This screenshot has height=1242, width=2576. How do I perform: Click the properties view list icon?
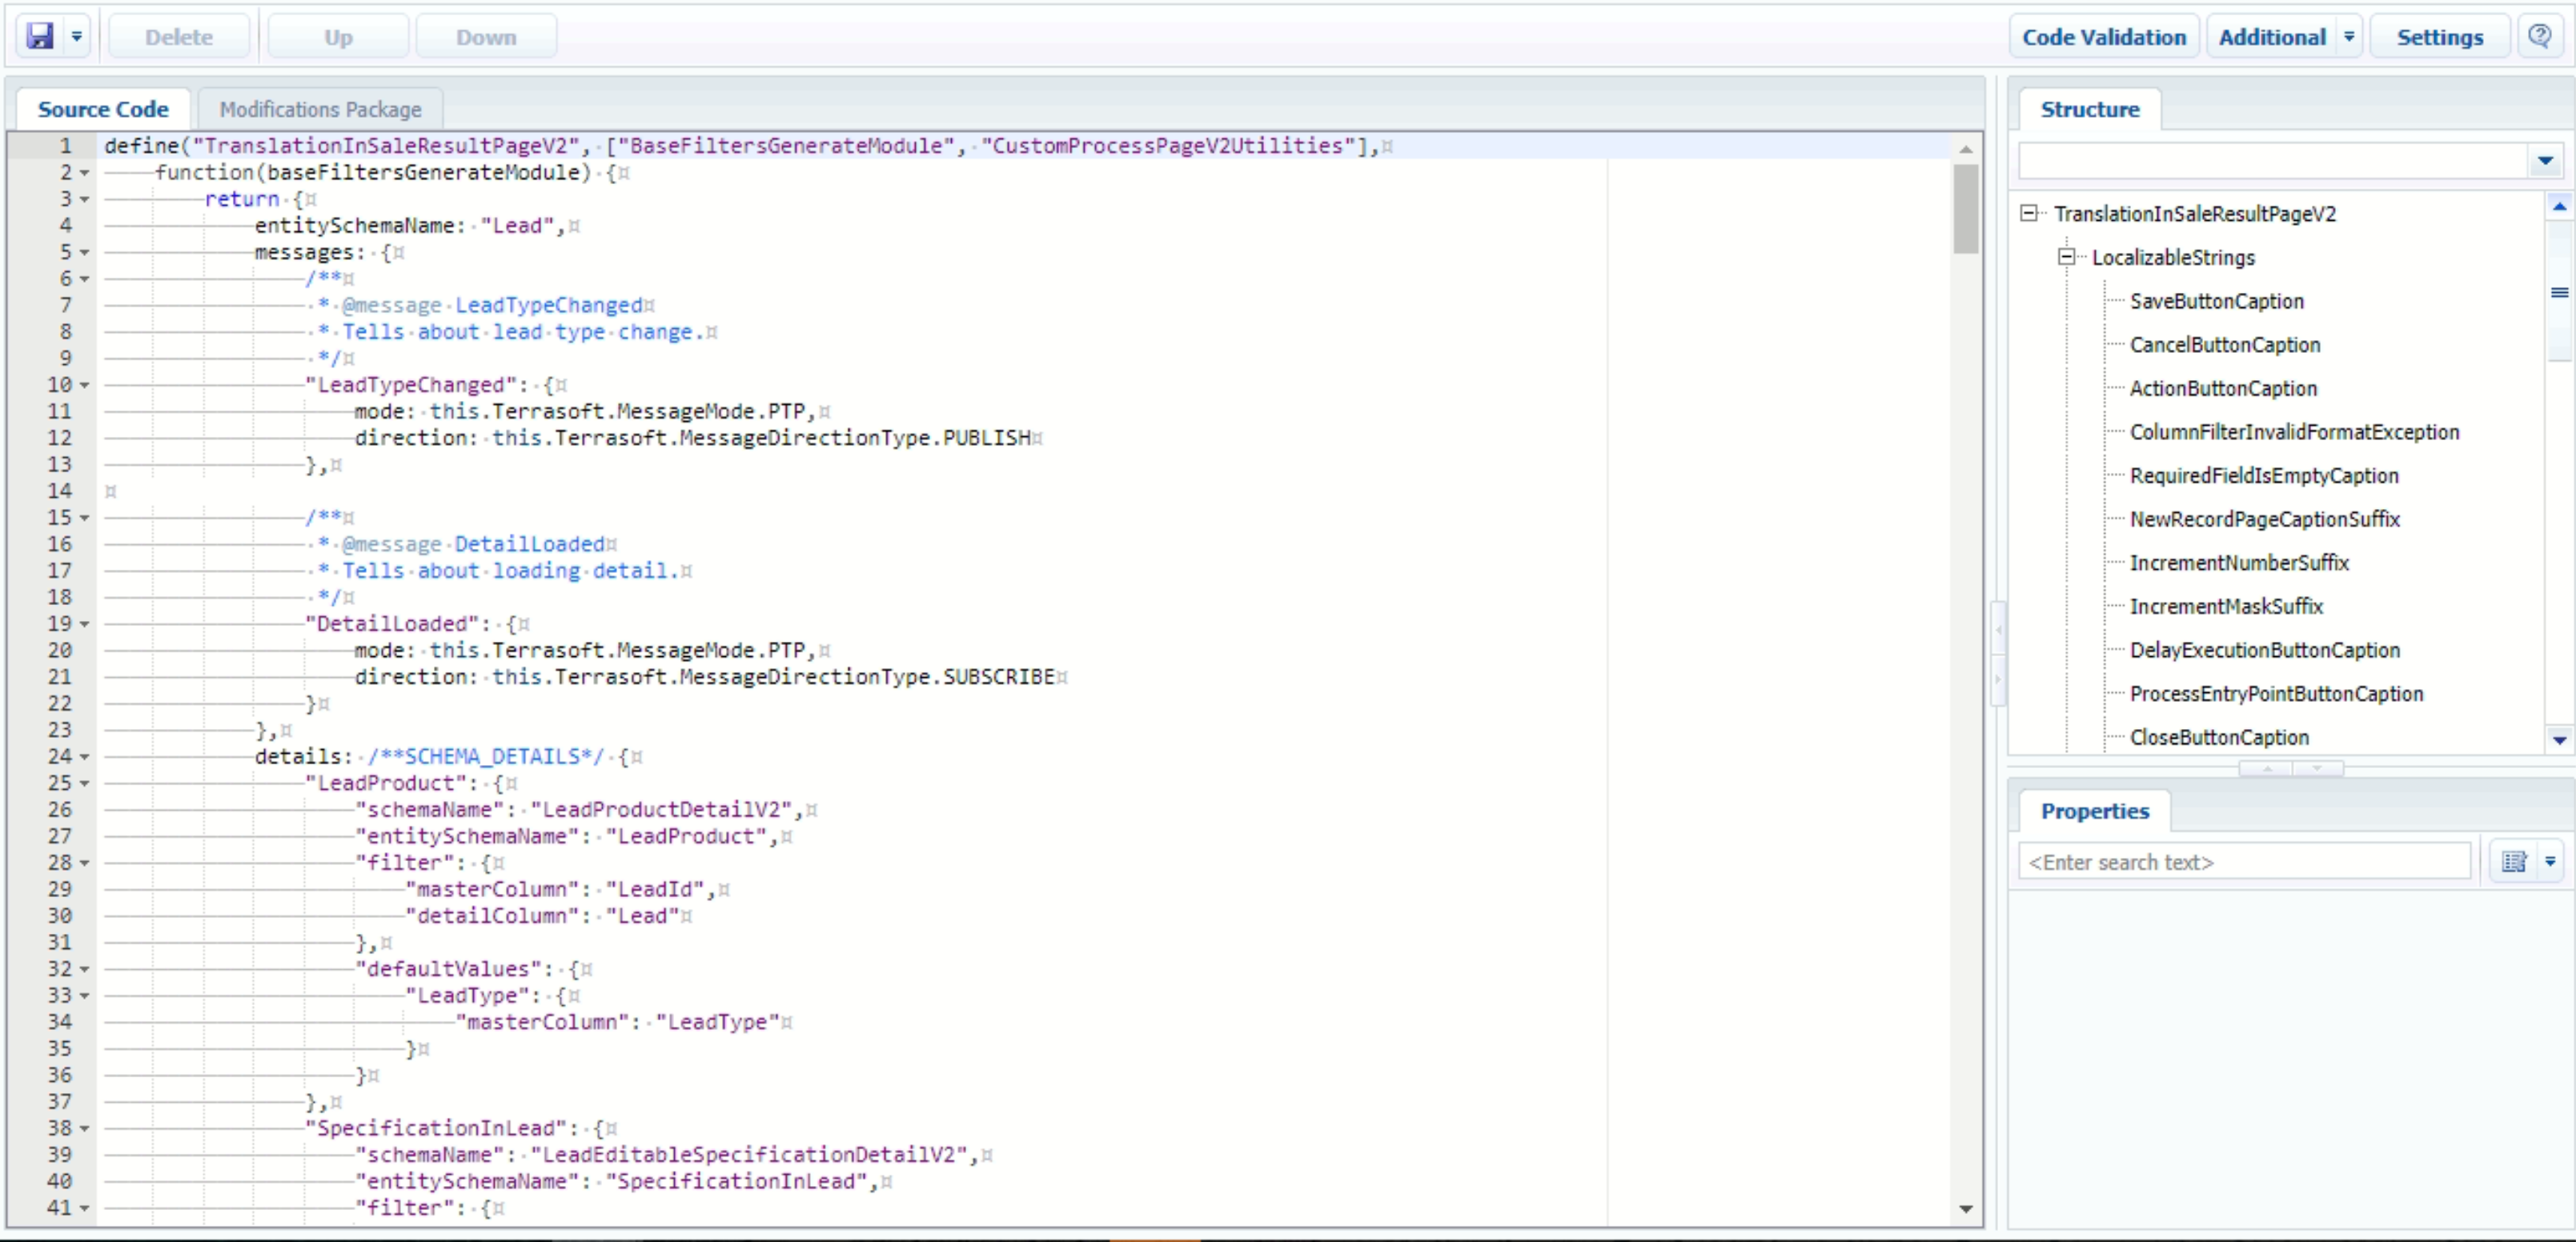(2513, 862)
